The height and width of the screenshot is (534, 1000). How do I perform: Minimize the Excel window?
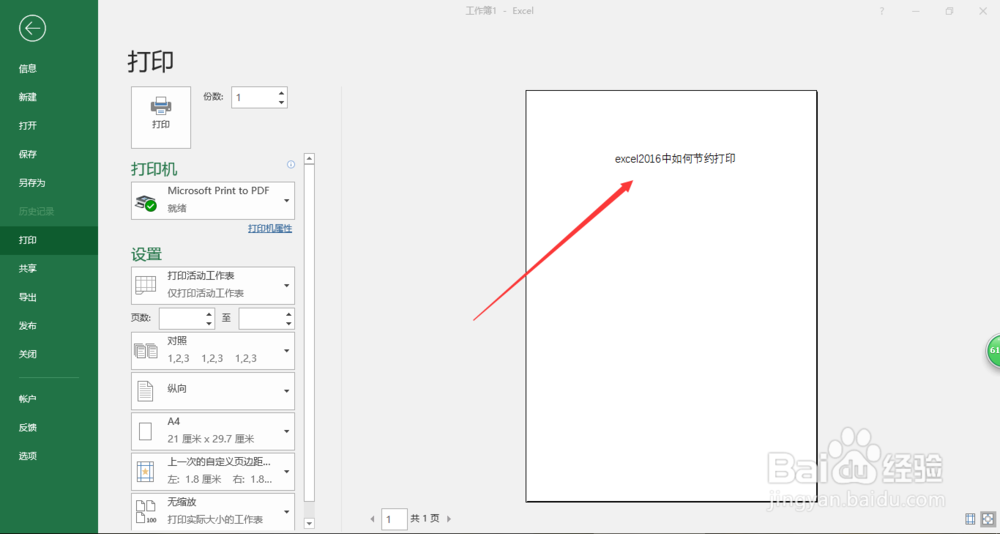coord(916,11)
